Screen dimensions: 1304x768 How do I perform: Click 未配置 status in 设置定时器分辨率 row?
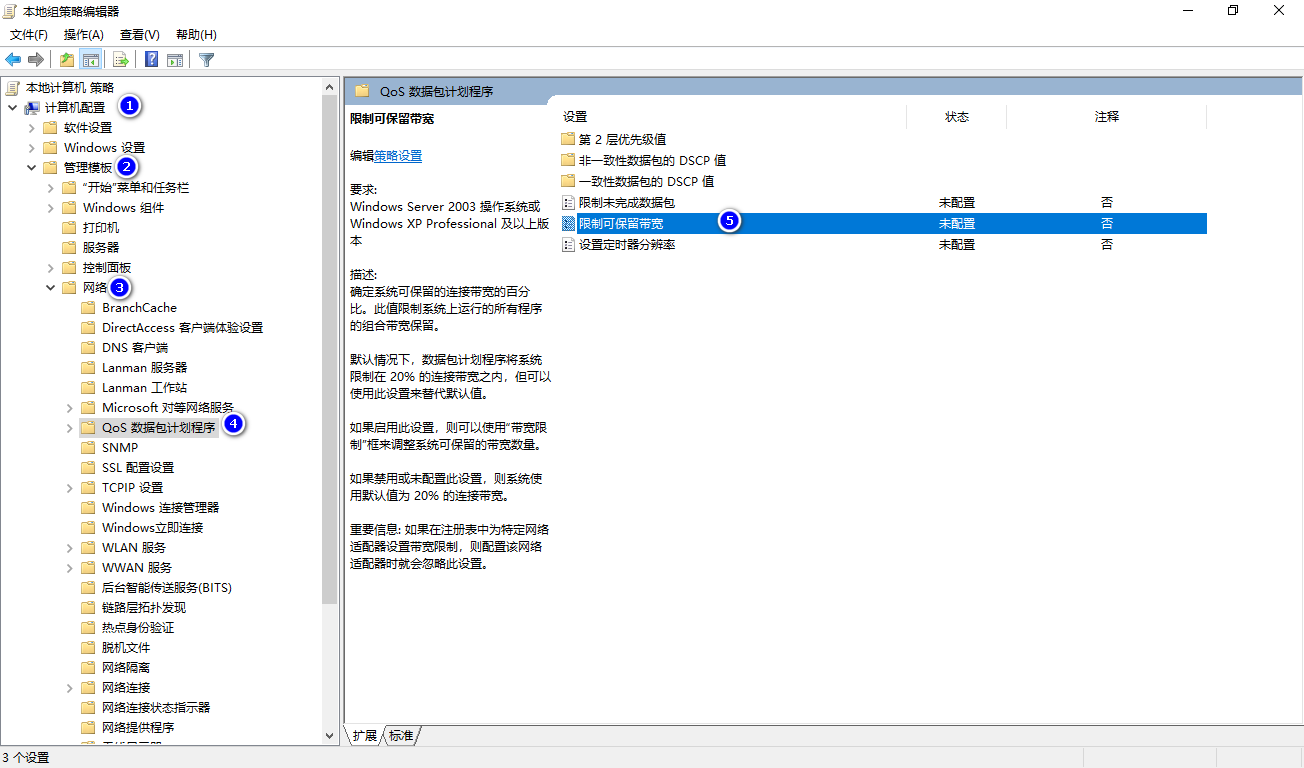coord(957,244)
